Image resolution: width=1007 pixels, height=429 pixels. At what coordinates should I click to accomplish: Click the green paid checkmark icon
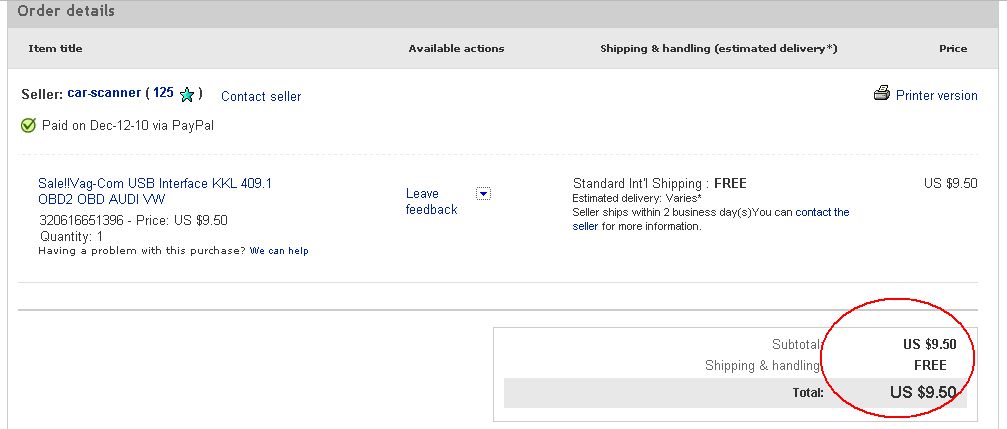(x=28, y=126)
